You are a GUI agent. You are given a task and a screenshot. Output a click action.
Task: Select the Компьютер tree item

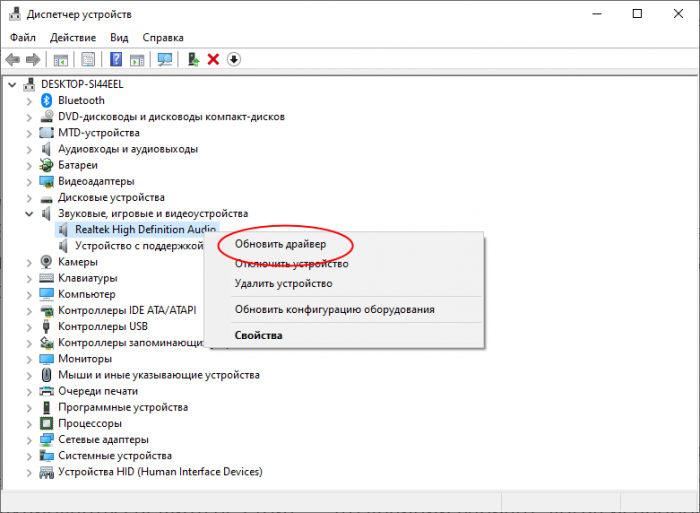87,294
